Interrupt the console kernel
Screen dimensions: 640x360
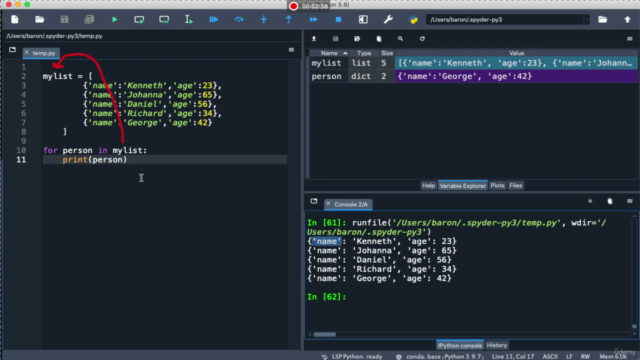(x=590, y=201)
